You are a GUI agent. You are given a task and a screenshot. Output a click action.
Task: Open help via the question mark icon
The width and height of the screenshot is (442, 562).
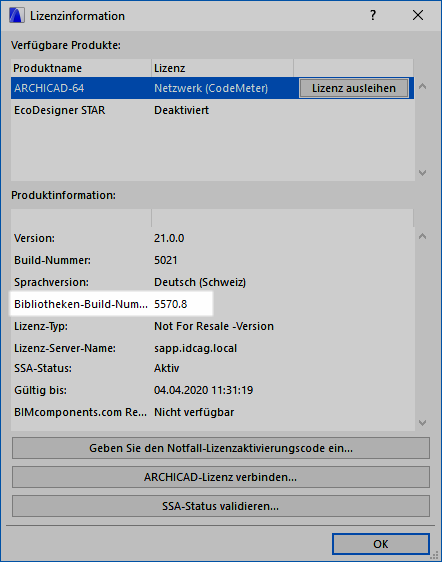point(373,15)
